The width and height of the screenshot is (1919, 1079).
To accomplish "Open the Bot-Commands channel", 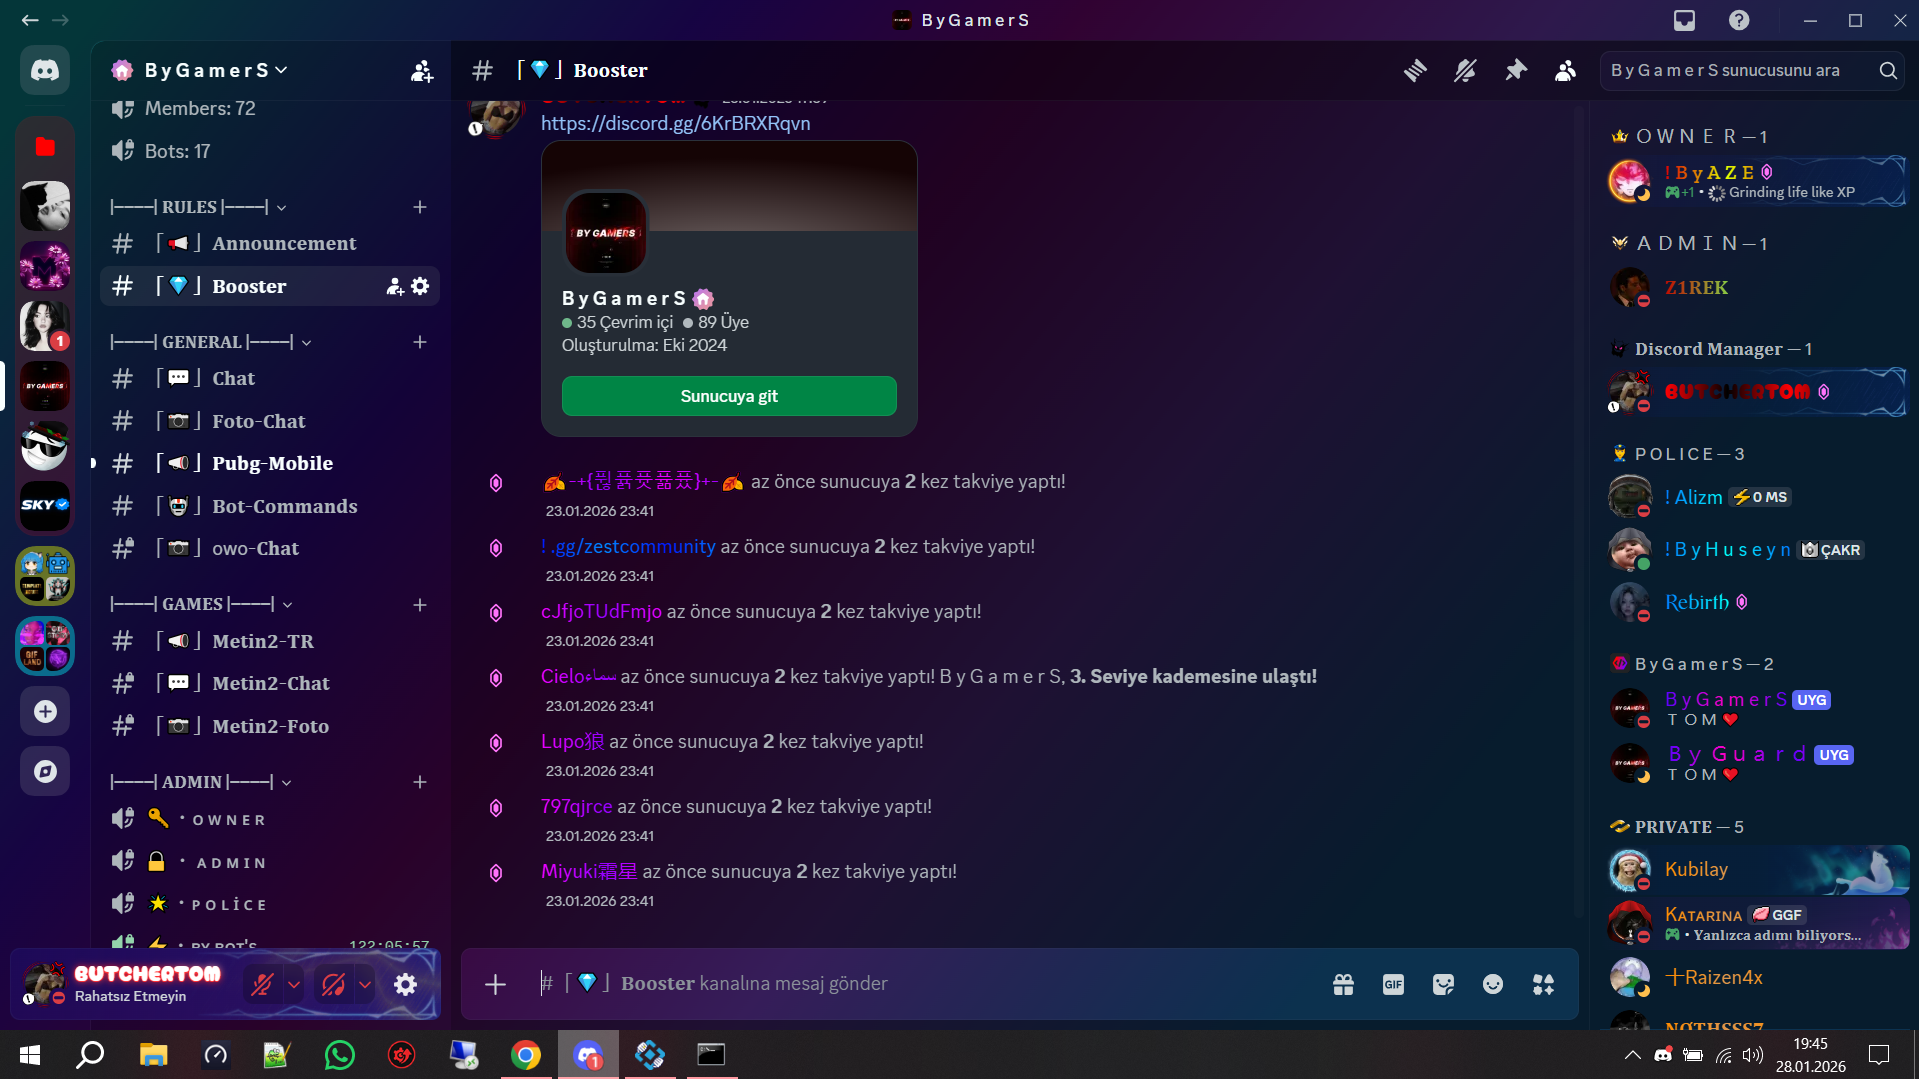I will 270,506.
